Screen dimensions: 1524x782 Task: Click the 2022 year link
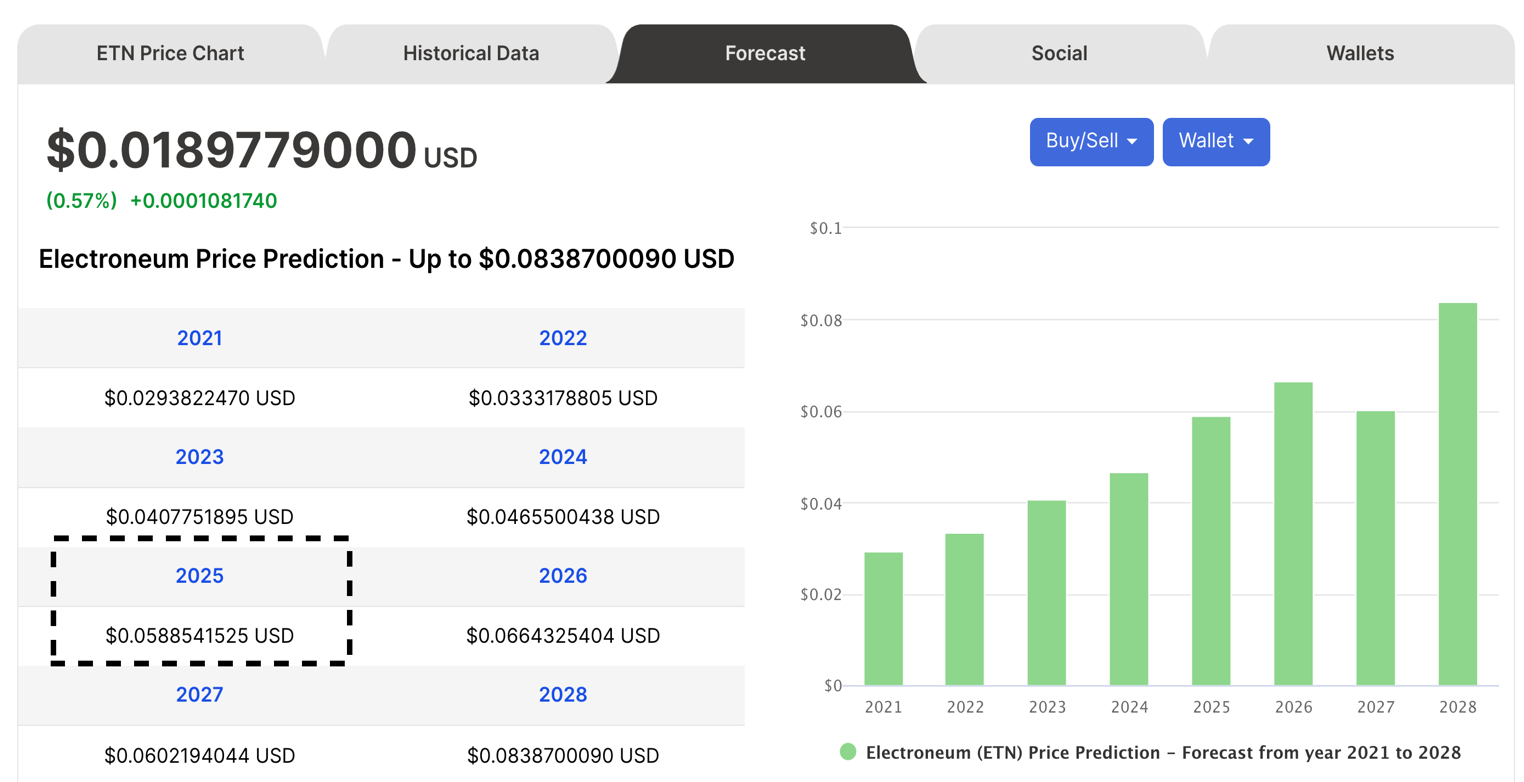point(563,338)
